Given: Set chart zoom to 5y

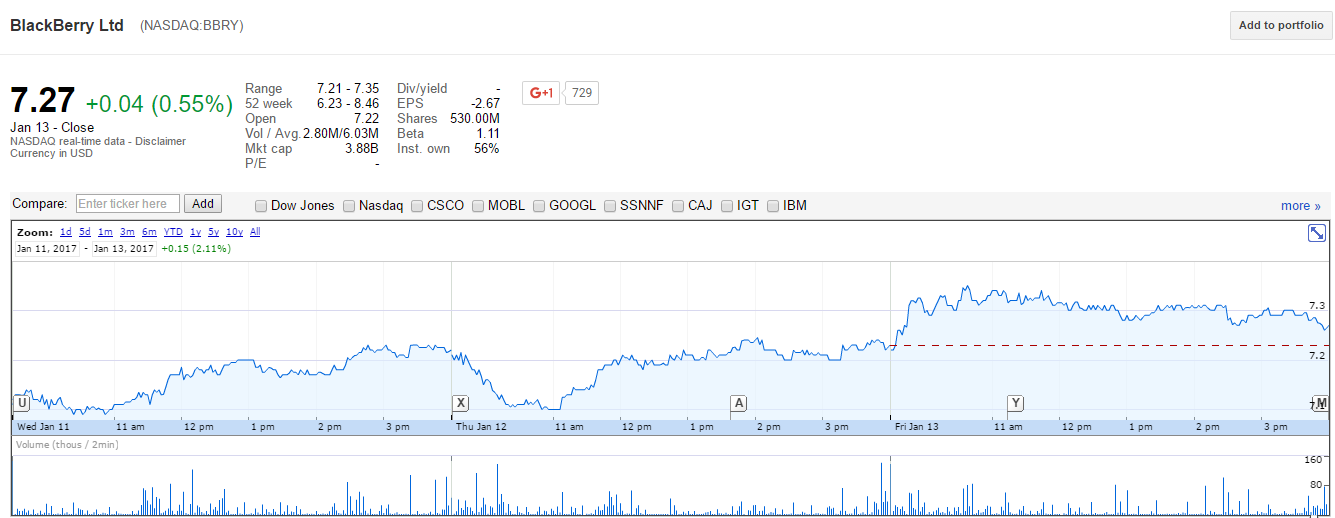Looking at the screenshot, I should (x=214, y=232).
